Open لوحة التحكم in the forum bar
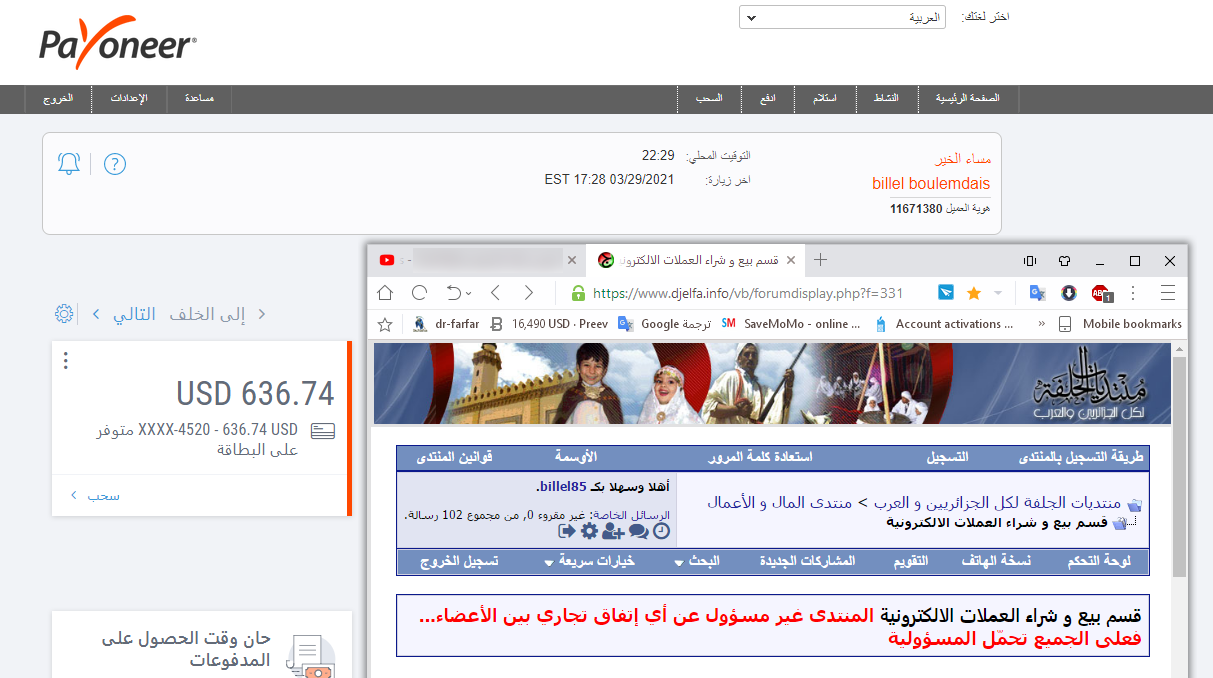 click(x=1098, y=561)
